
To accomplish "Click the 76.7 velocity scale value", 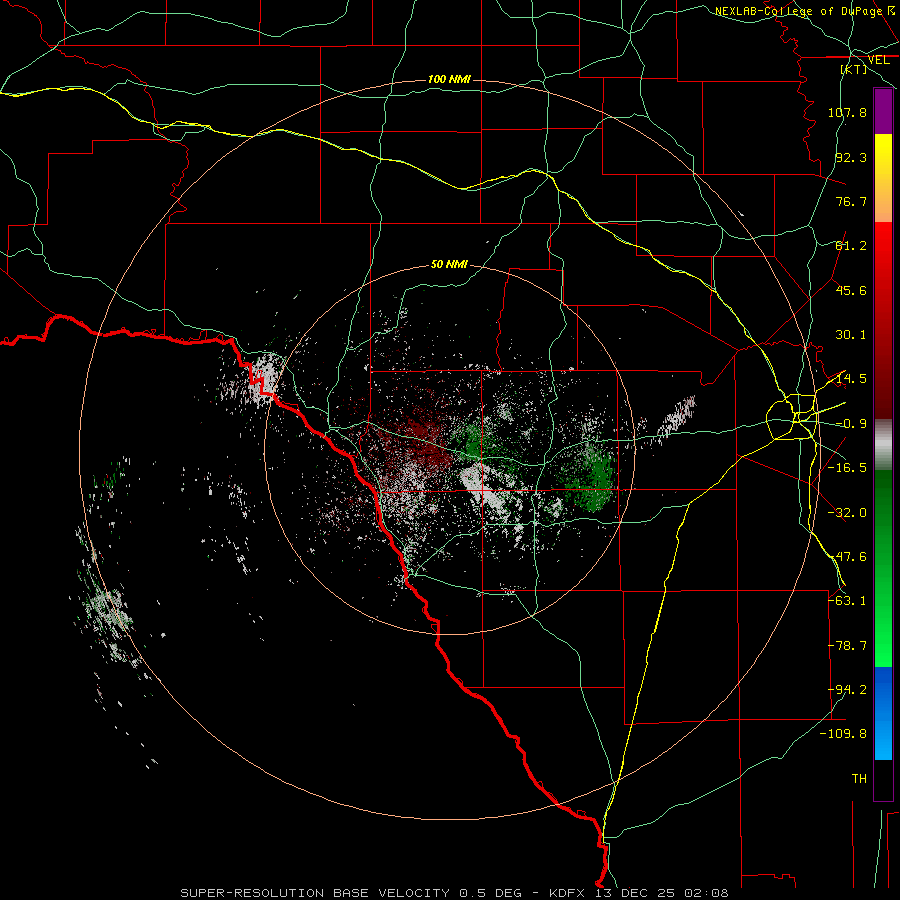I will tap(851, 201).
